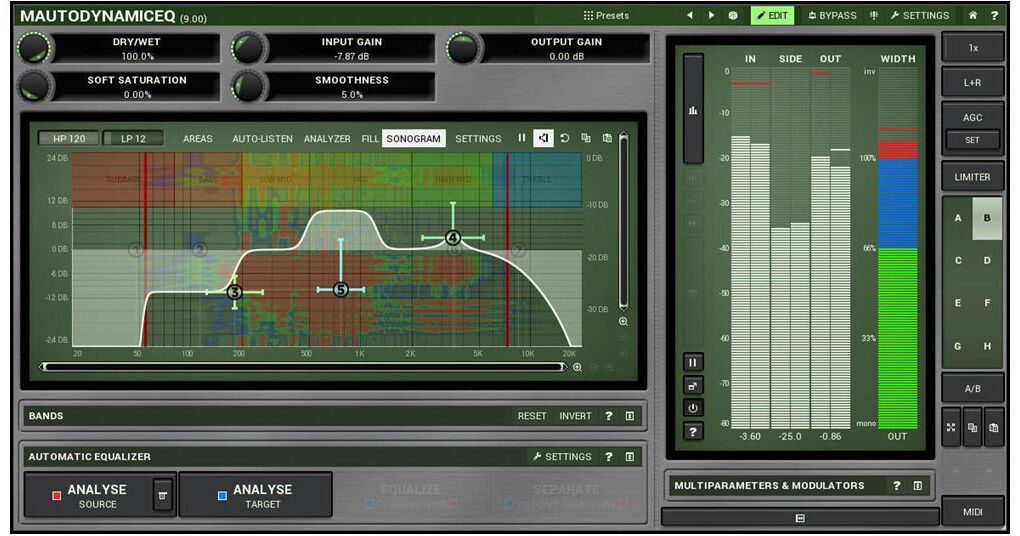Select EQ band node 3
Image resolution: width=1020 pixels, height=536 pixels.
[x=235, y=293]
